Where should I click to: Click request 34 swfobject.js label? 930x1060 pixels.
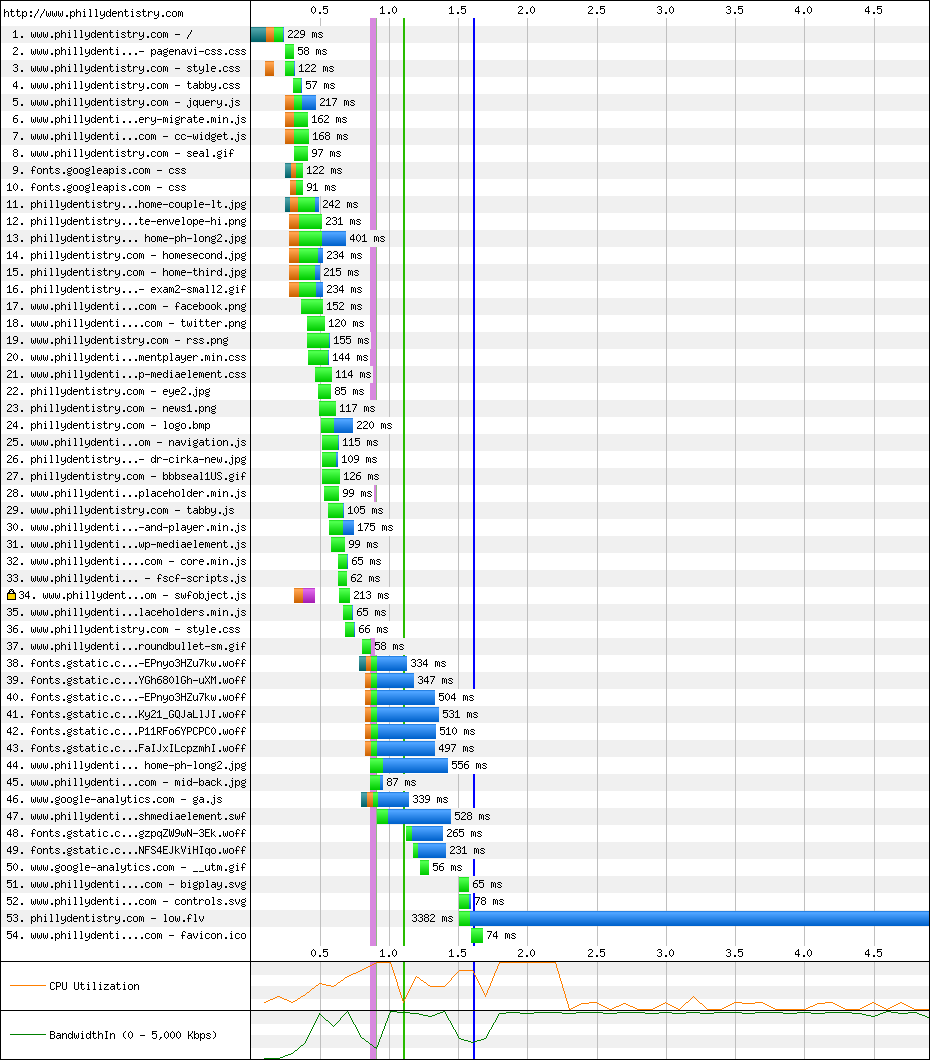click(132, 595)
